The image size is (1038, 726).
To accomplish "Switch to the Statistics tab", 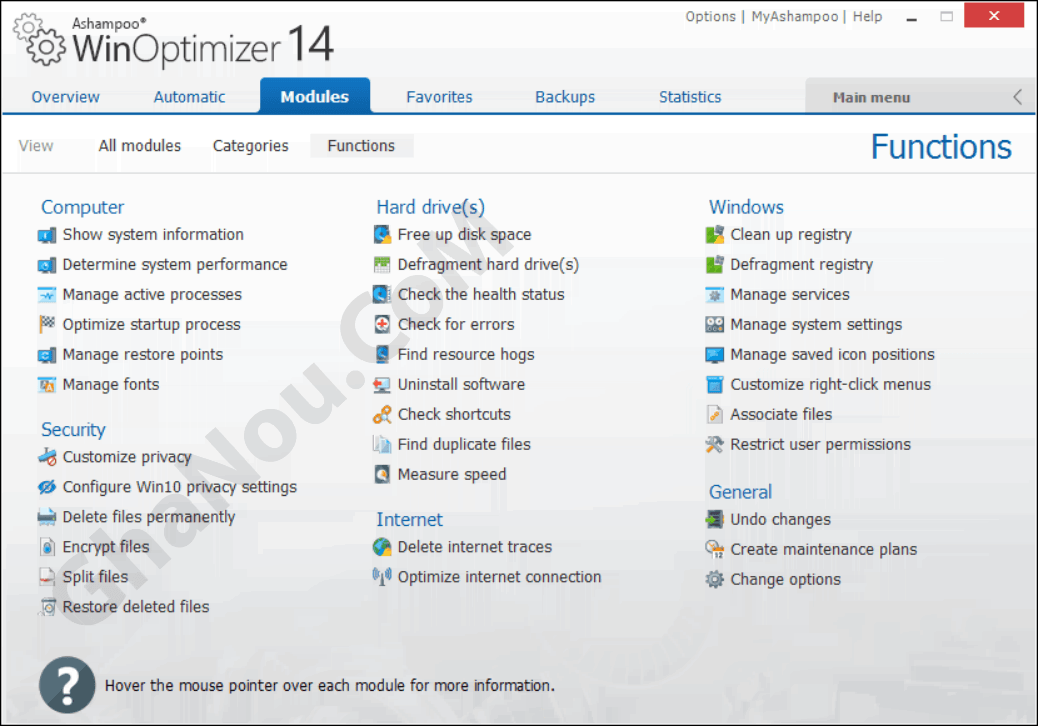I will (690, 97).
